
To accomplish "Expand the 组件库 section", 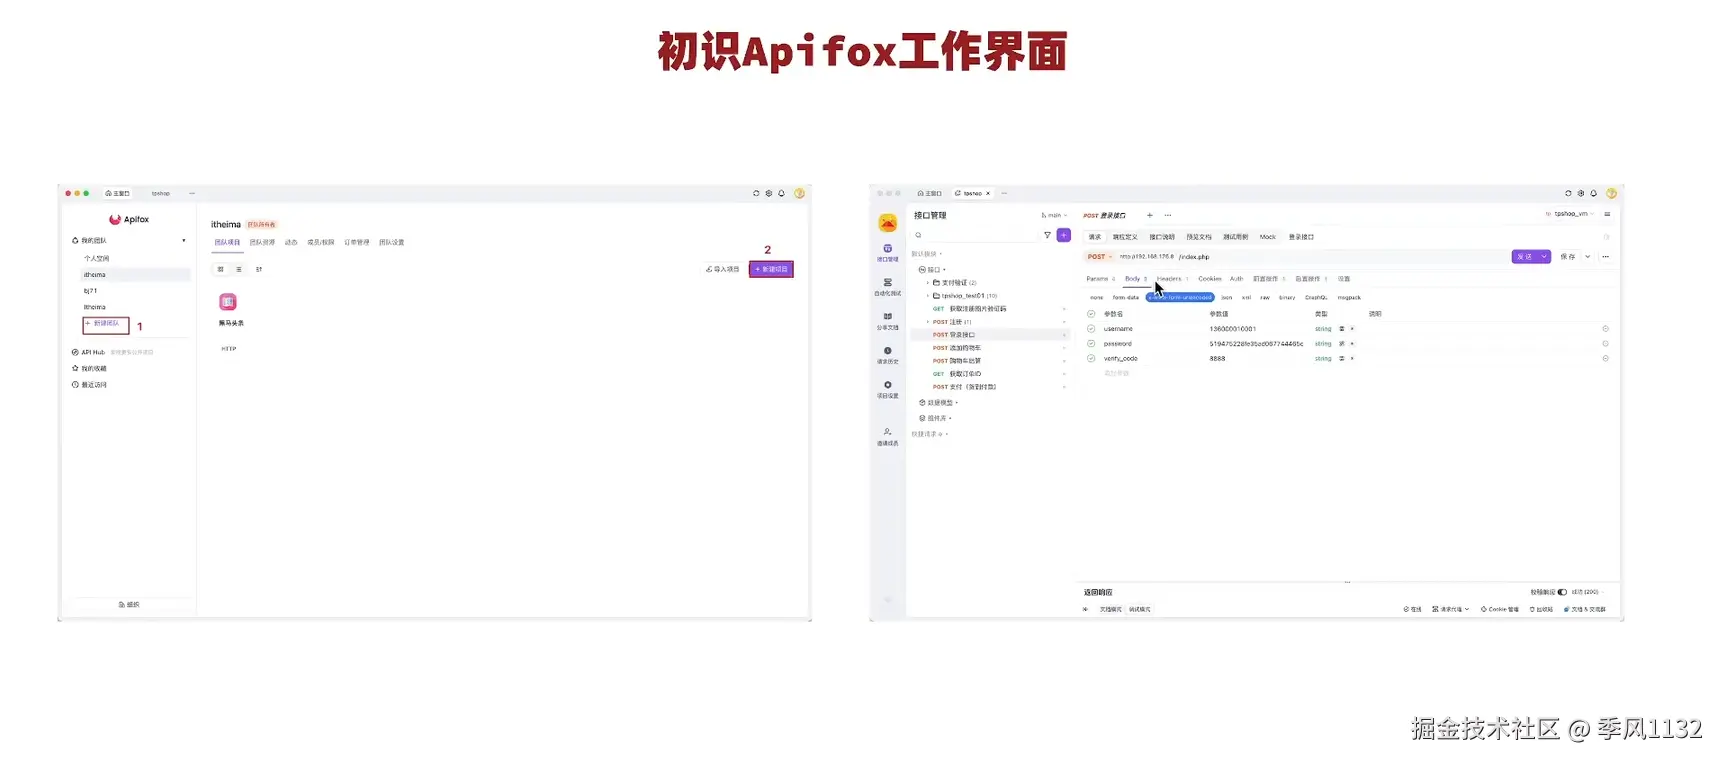I will click(x=935, y=418).
